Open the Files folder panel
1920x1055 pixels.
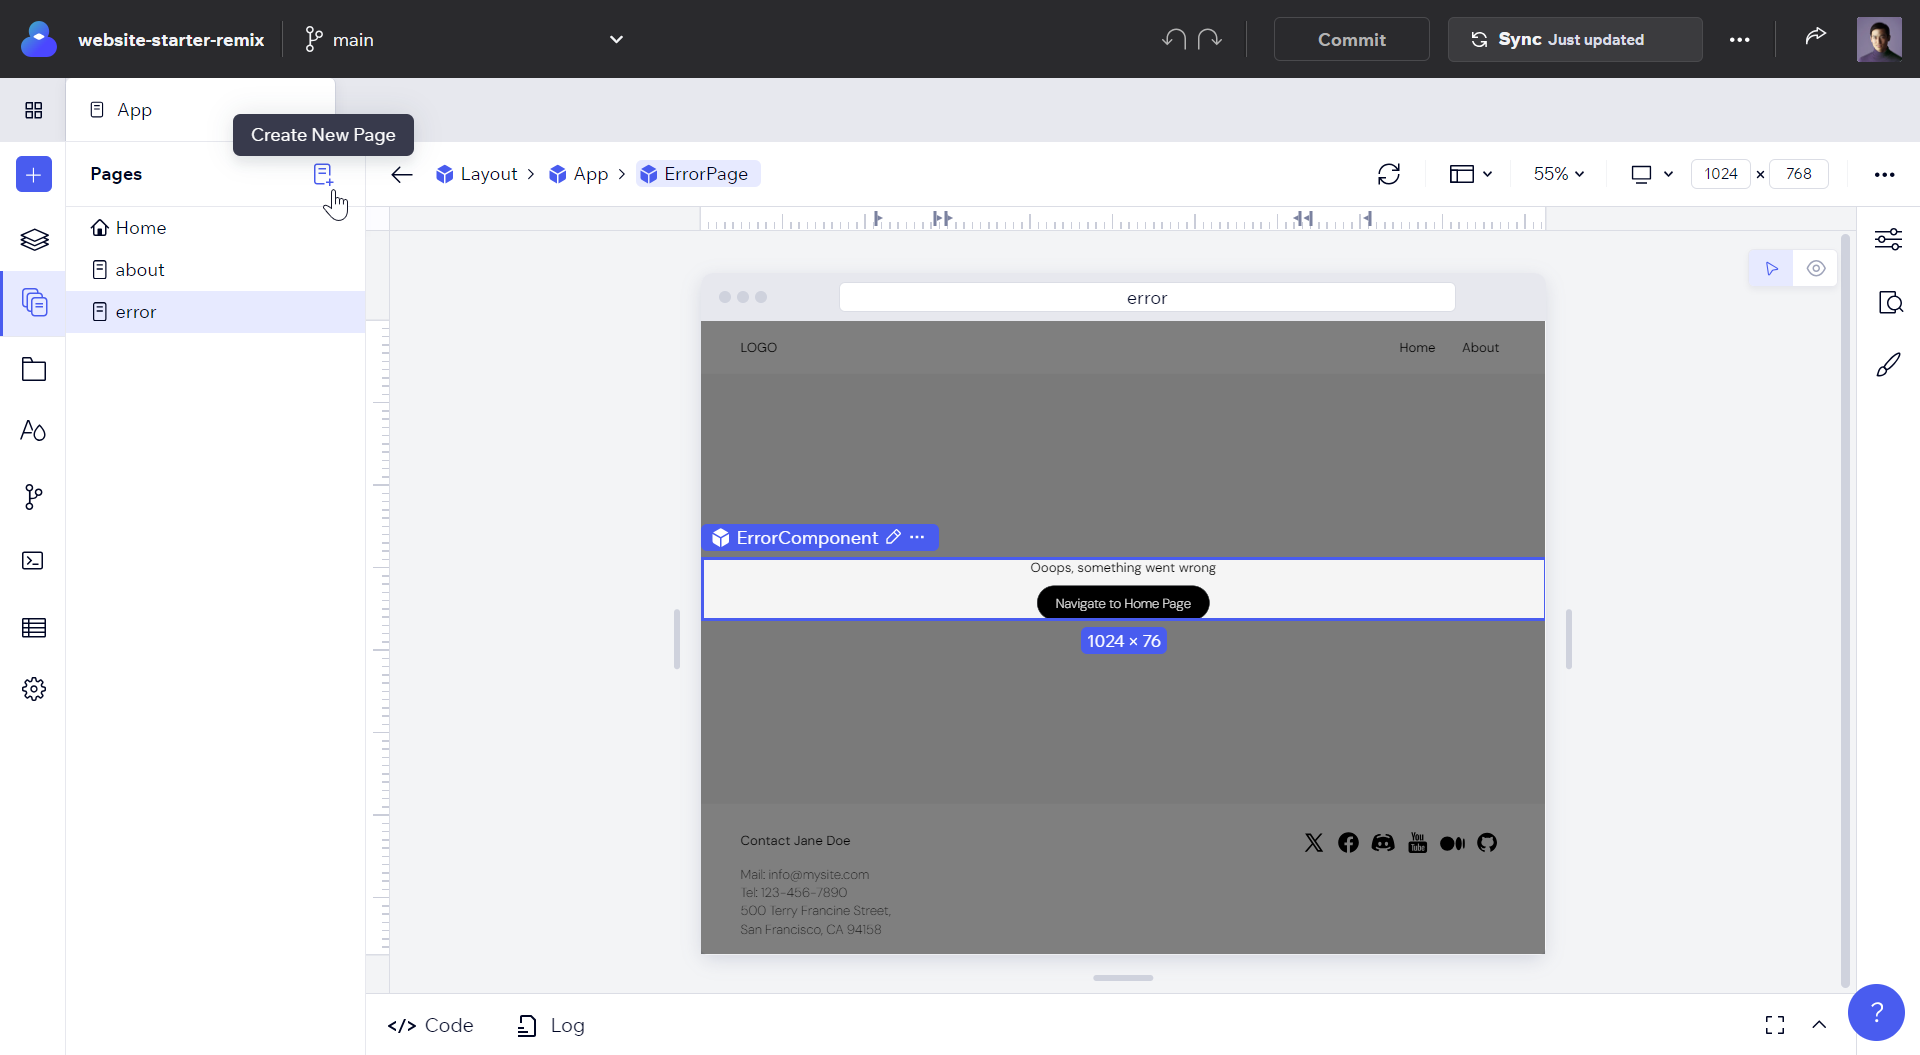(34, 369)
